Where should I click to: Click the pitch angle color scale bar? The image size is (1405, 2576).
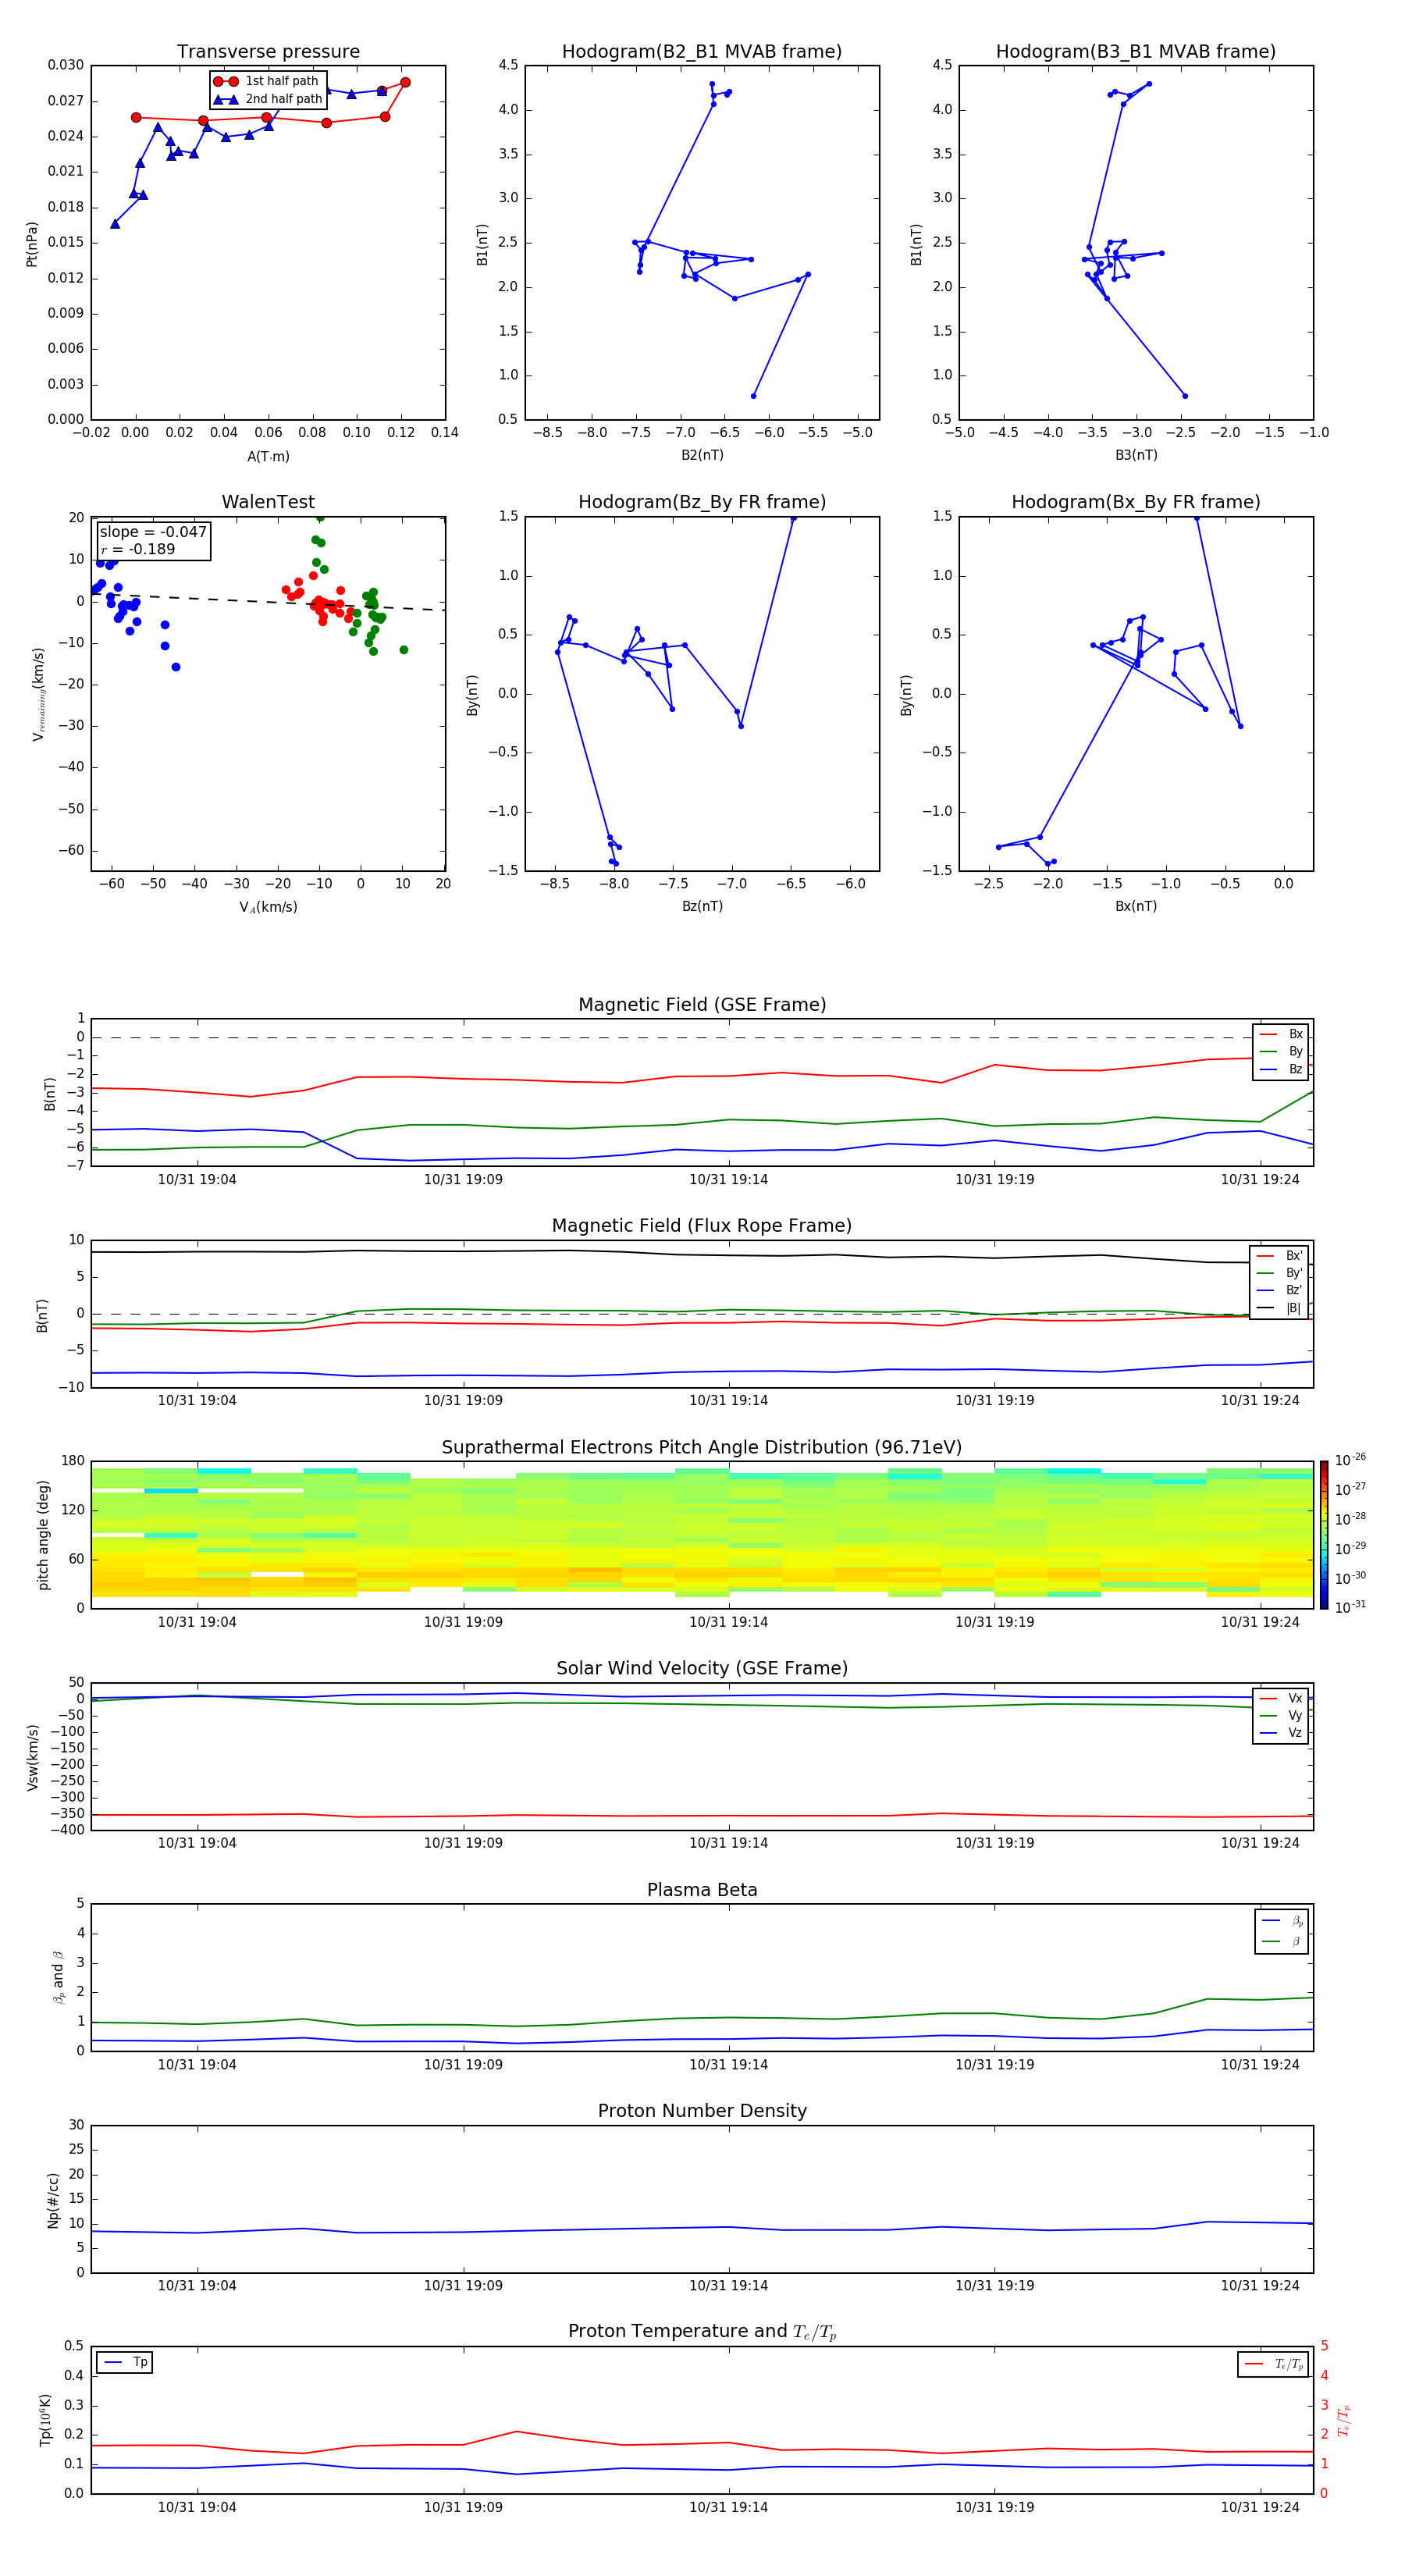coord(1323,1535)
